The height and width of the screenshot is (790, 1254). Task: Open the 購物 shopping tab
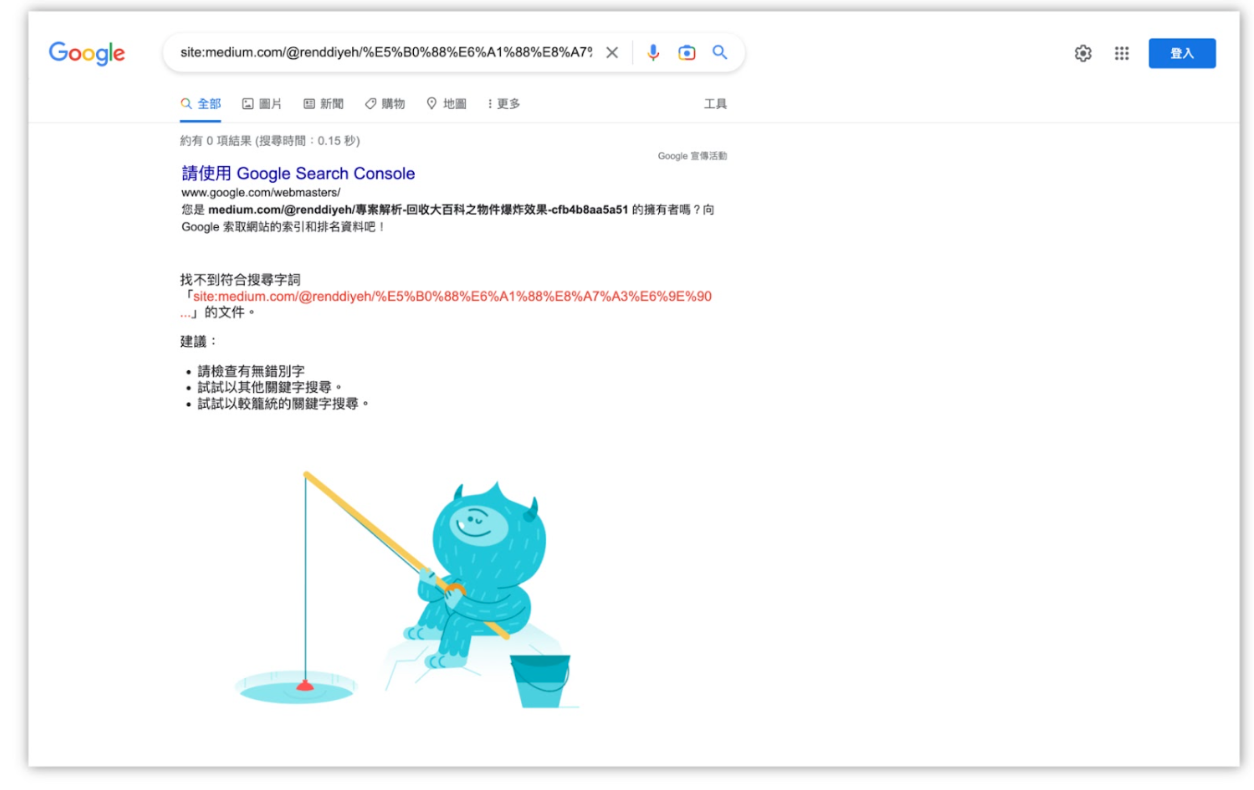tap(385, 104)
